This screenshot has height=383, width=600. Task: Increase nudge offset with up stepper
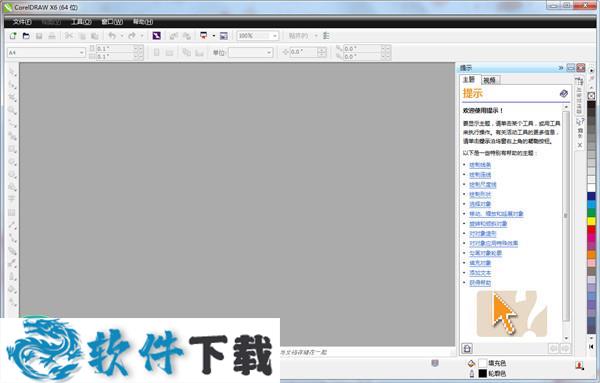click(322, 50)
